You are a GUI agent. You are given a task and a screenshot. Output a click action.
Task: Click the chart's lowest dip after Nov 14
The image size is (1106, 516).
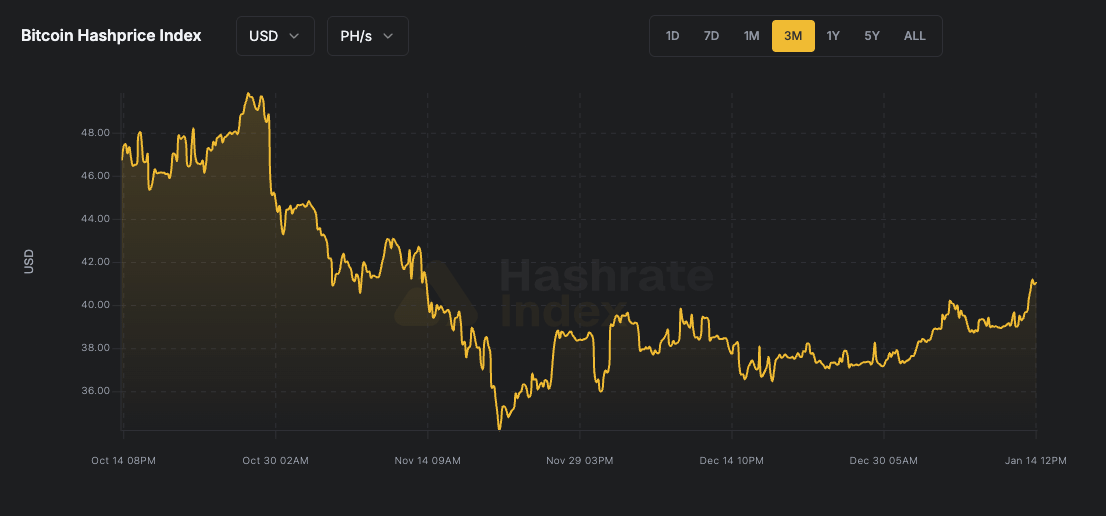498,428
